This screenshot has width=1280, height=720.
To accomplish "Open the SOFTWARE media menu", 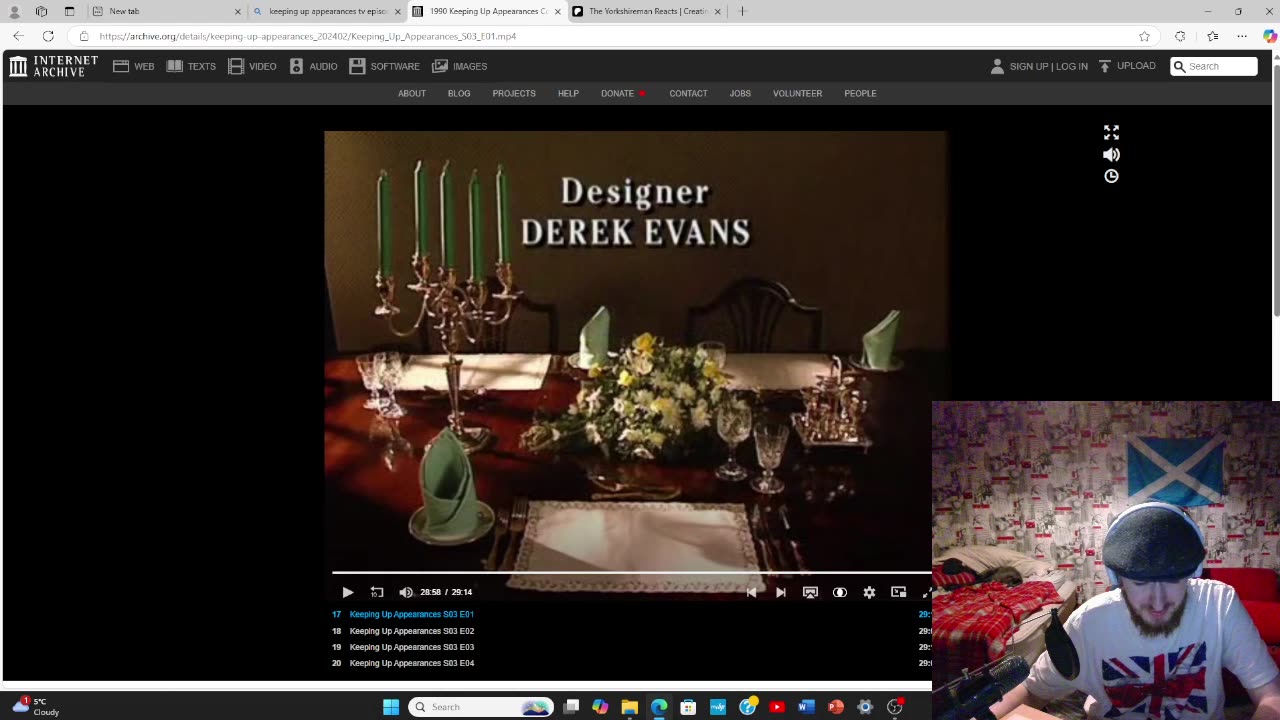I will 384,66.
